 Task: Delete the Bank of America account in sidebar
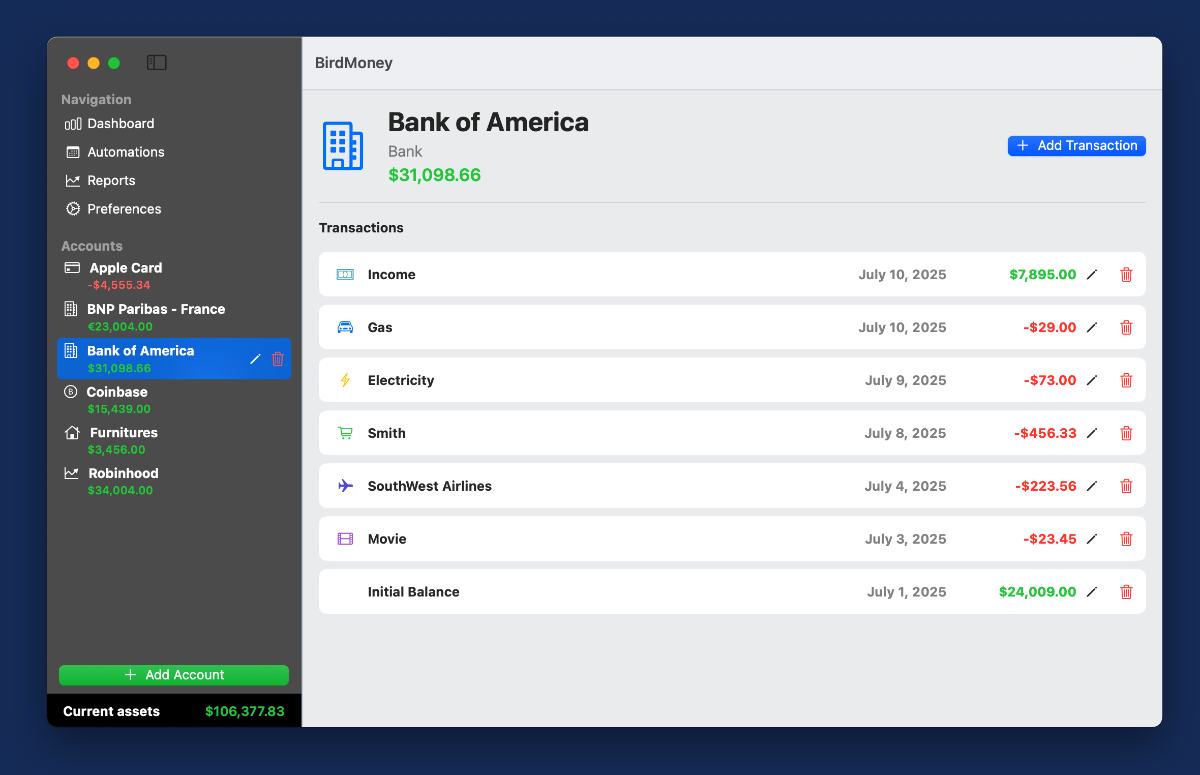click(278, 359)
